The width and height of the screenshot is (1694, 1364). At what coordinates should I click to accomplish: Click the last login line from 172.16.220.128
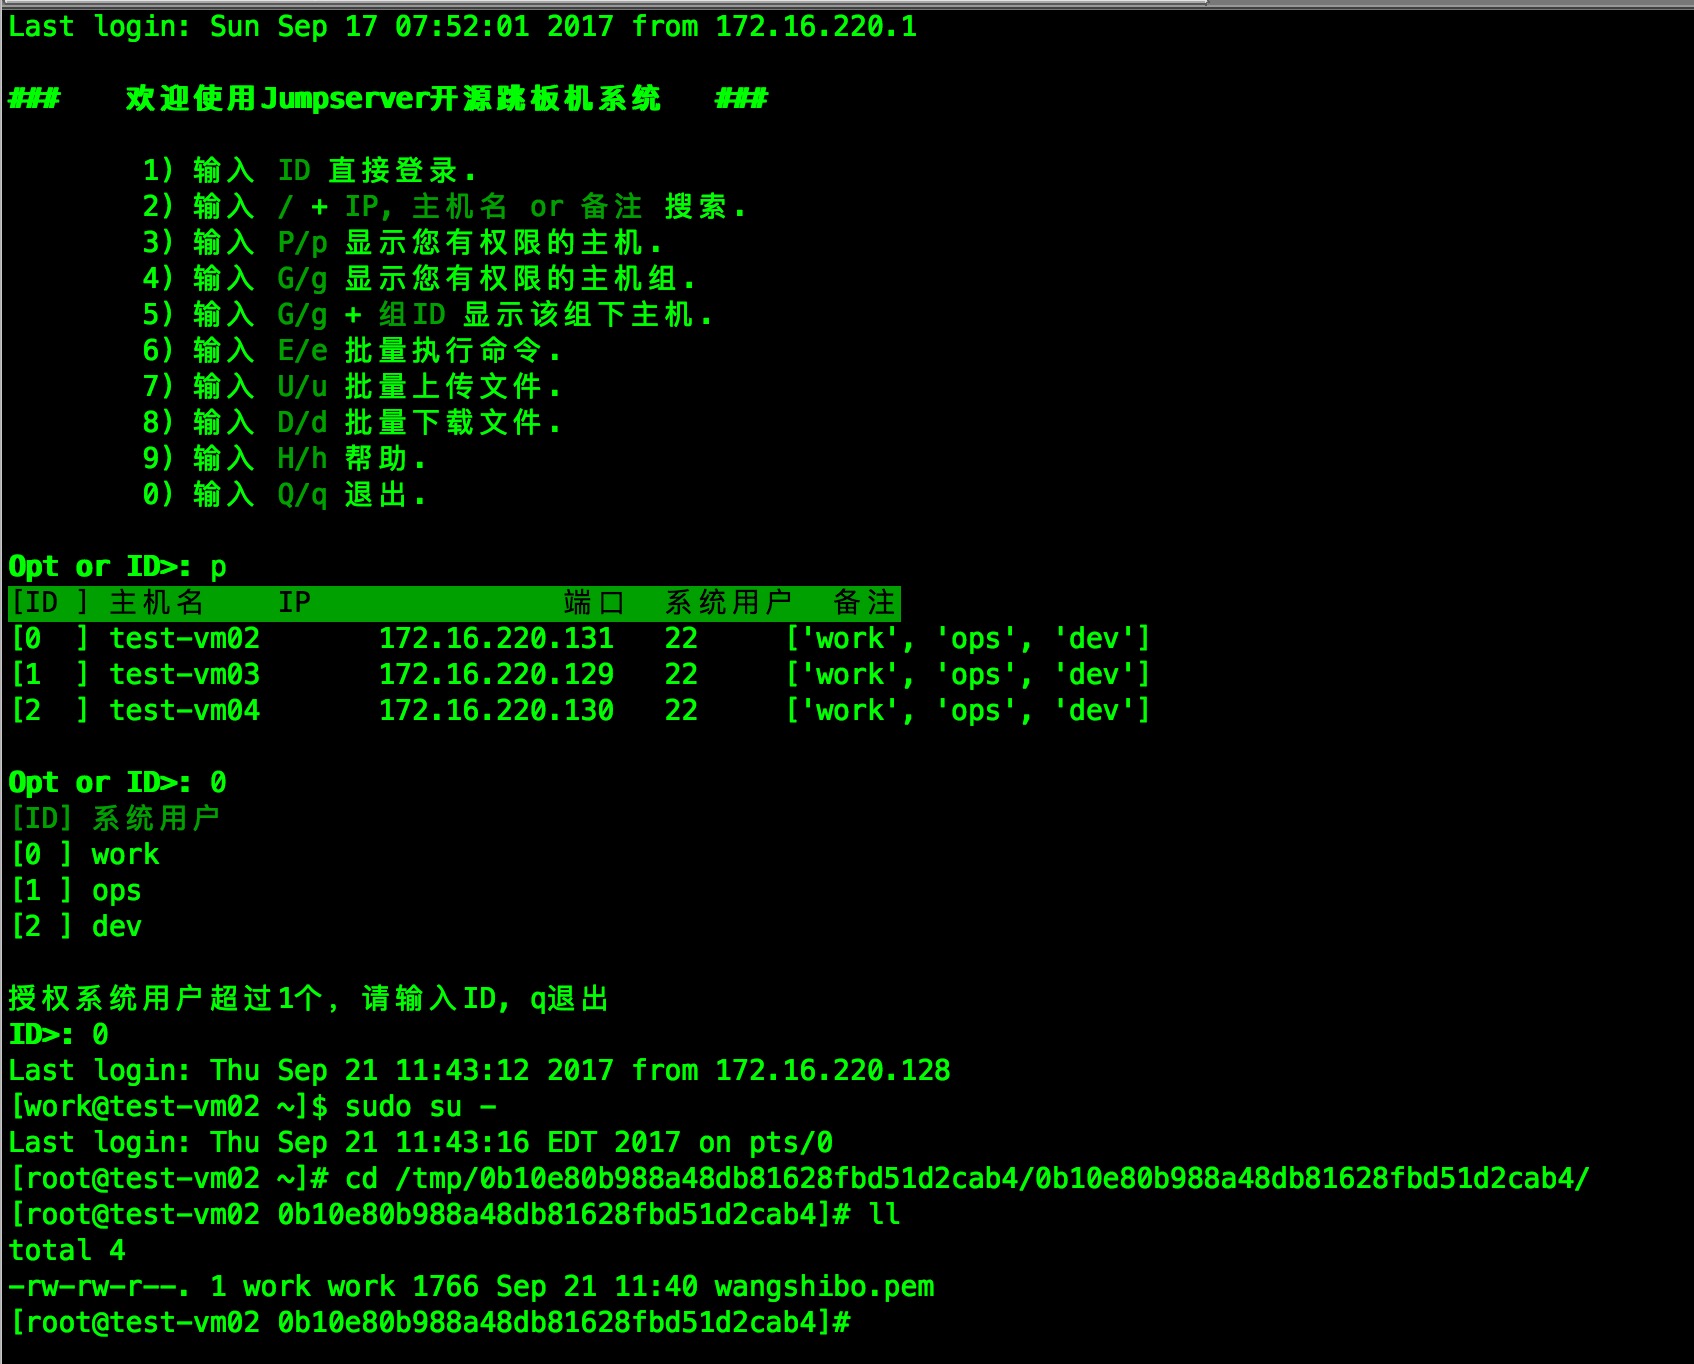[x=480, y=1070]
